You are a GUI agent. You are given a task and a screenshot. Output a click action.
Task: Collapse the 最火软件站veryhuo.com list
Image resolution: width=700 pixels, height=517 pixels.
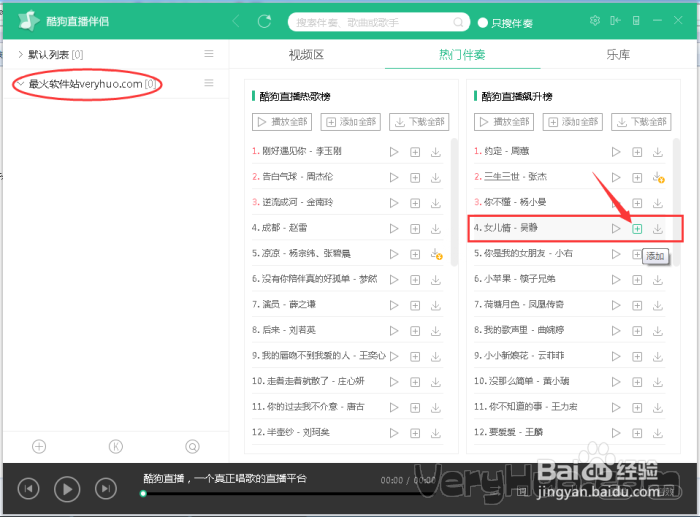(x=21, y=83)
